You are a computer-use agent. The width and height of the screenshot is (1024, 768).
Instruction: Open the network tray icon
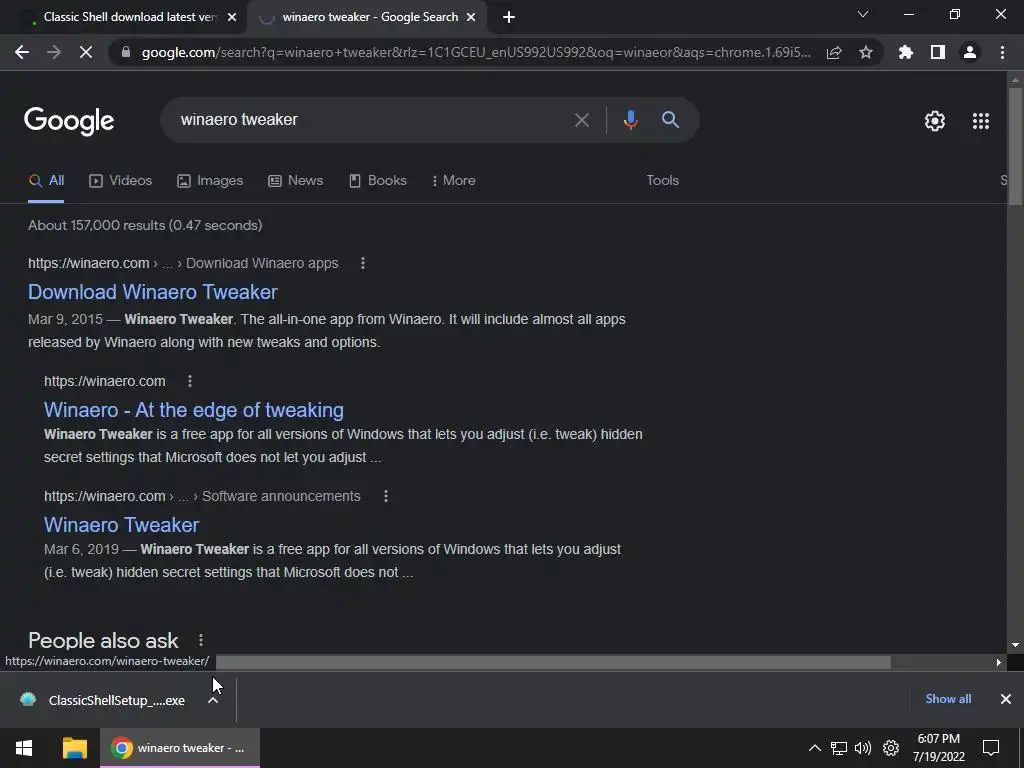coord(839,748)
